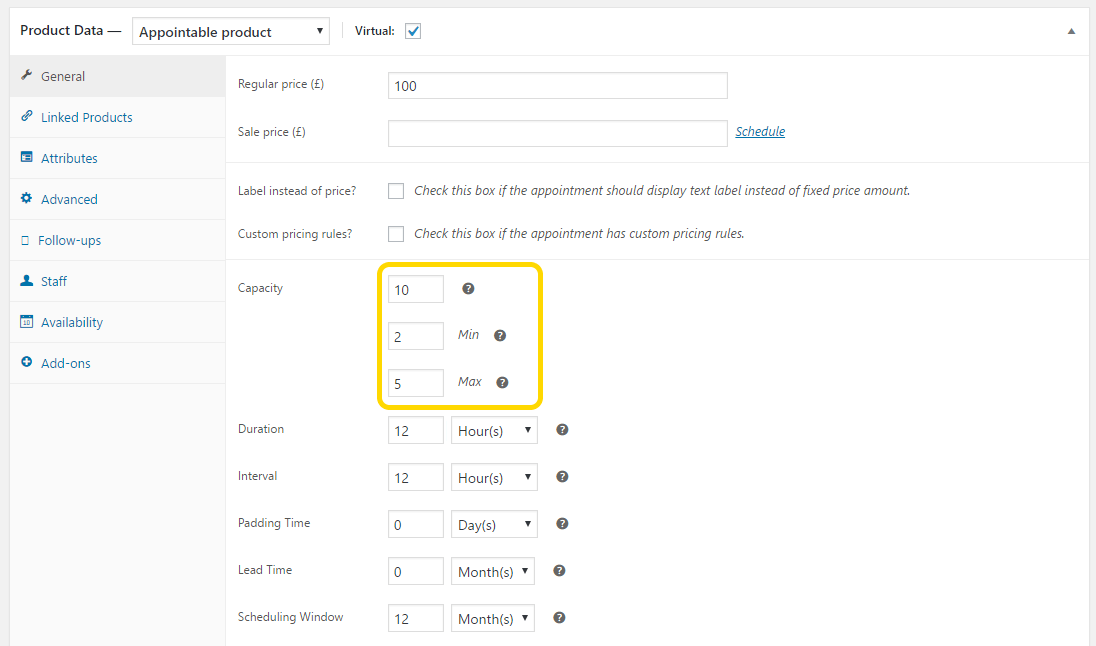The height and width of the screenshot is (646, 1096).
Task: Switch to the Linked Products tab
Action: click(x=117, y=117)
